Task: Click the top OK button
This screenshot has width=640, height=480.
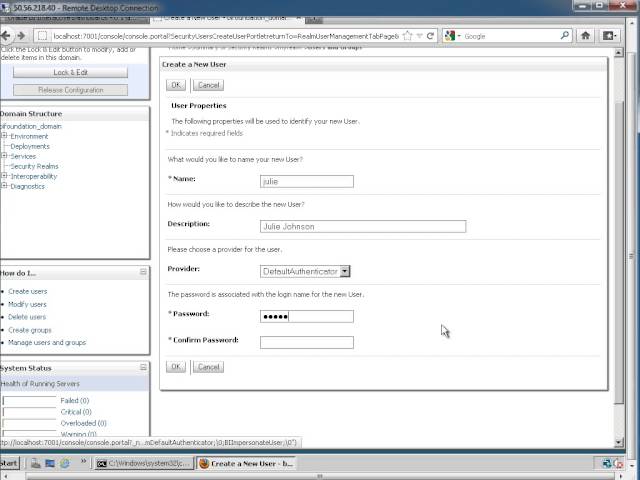Action: (176, 85)
